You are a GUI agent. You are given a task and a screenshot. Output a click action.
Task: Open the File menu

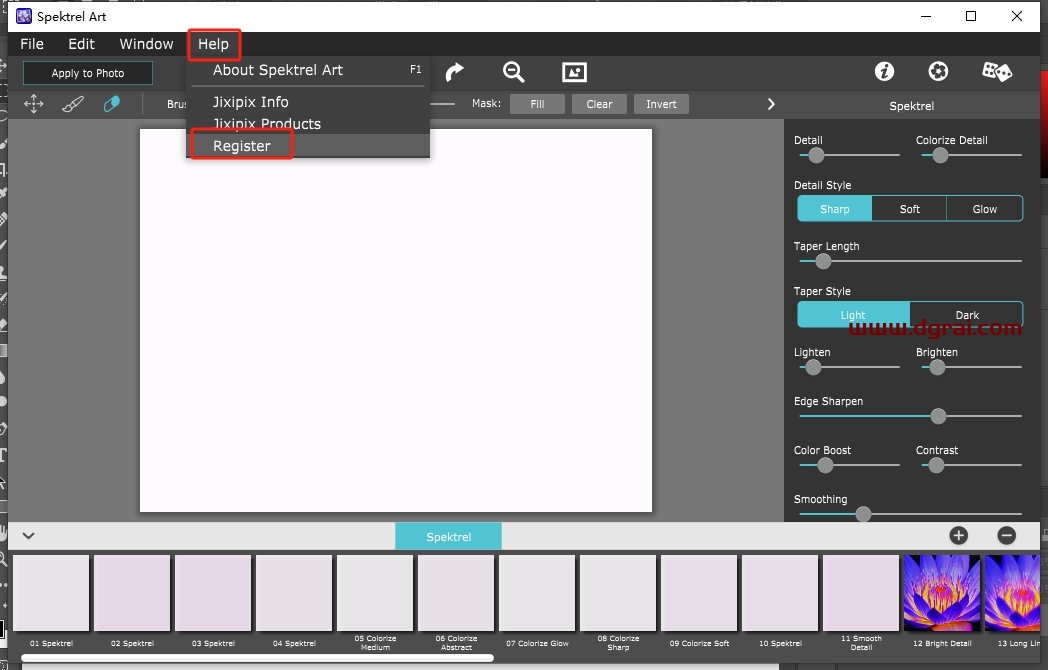(x=32, y=44)
